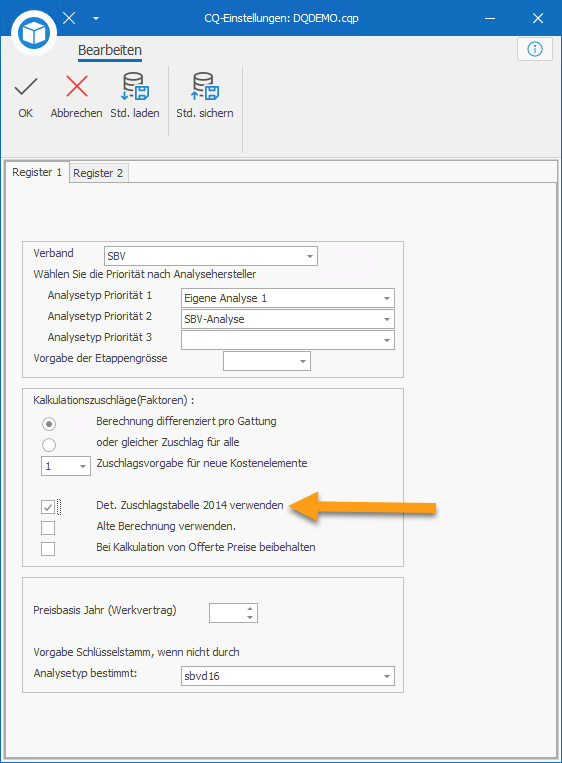Select oder gleicher Zuschlag für alle radio
The width and height of the screenshot is (562, 763).
click(49, 445)
